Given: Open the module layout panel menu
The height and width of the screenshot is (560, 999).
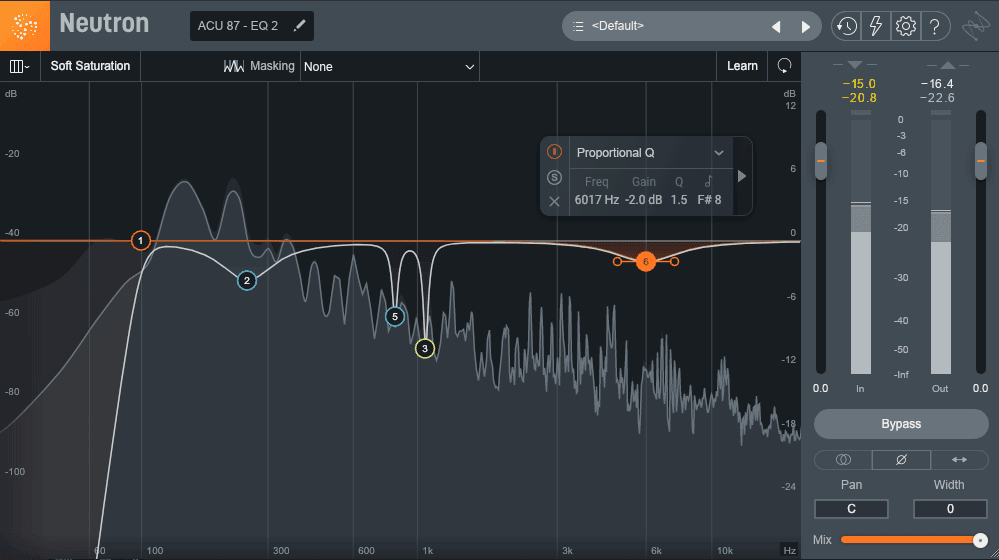Looking at the screenshot, I should [x=19, y=66].
